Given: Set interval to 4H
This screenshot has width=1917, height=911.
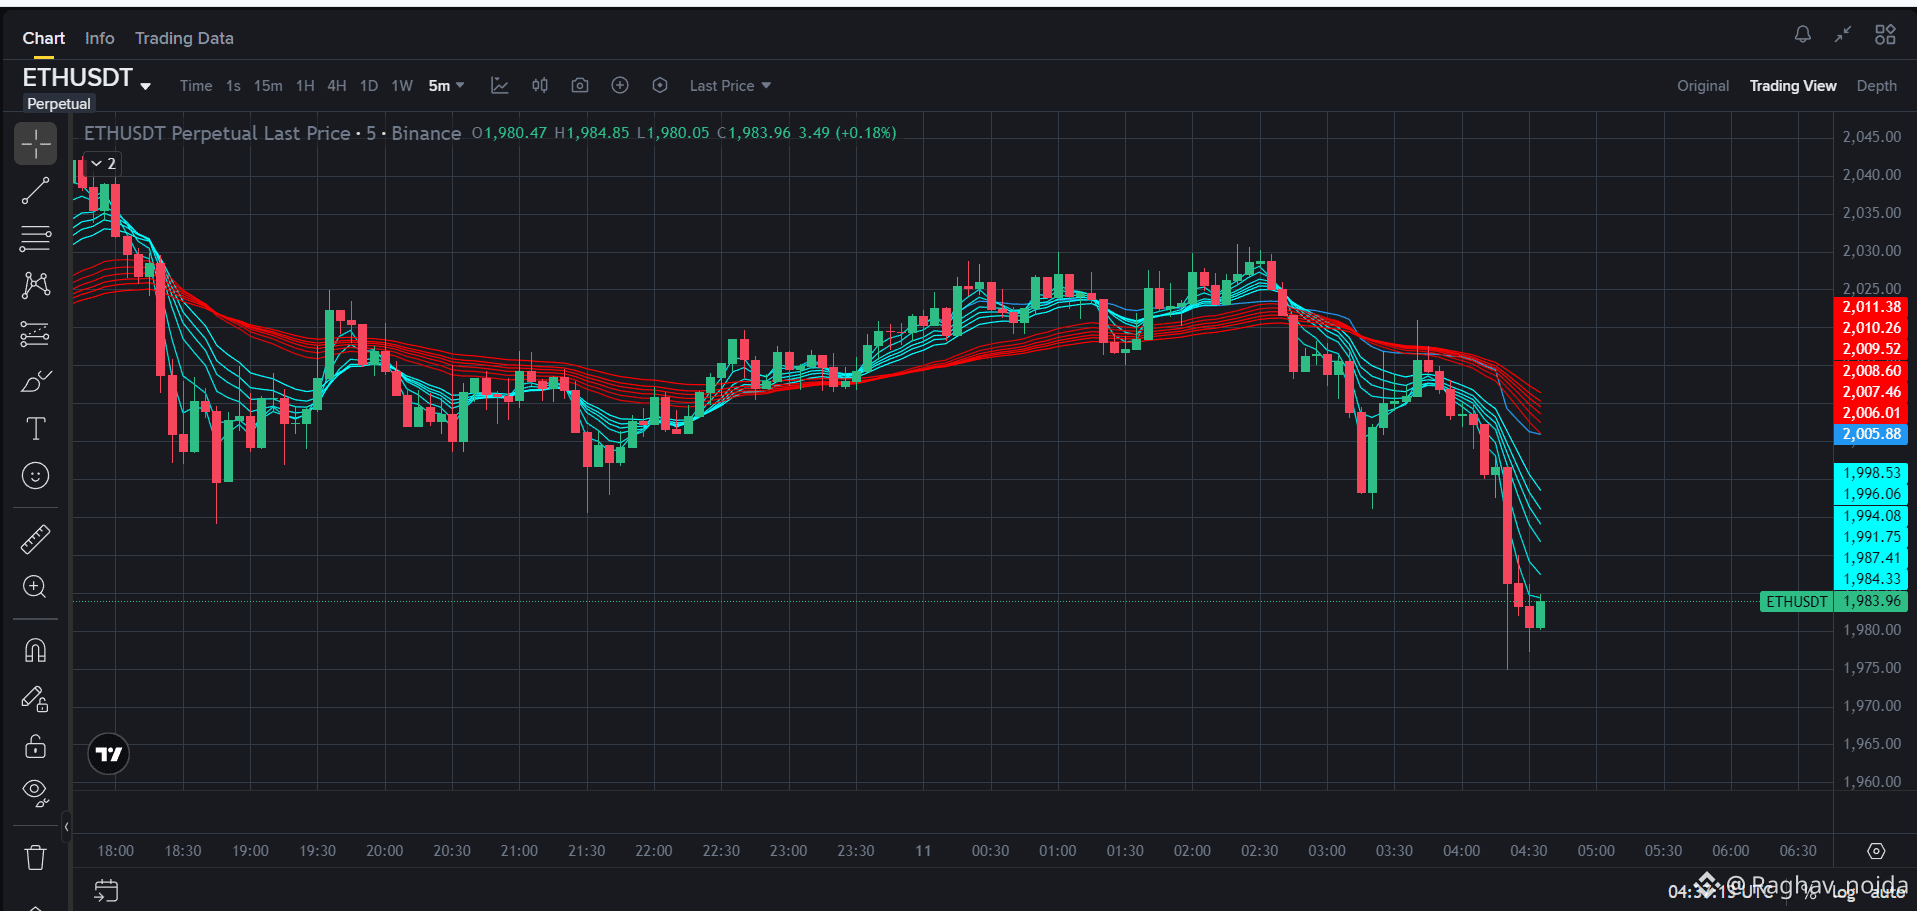Looking at the screenshot, I should tap(337, 86).
